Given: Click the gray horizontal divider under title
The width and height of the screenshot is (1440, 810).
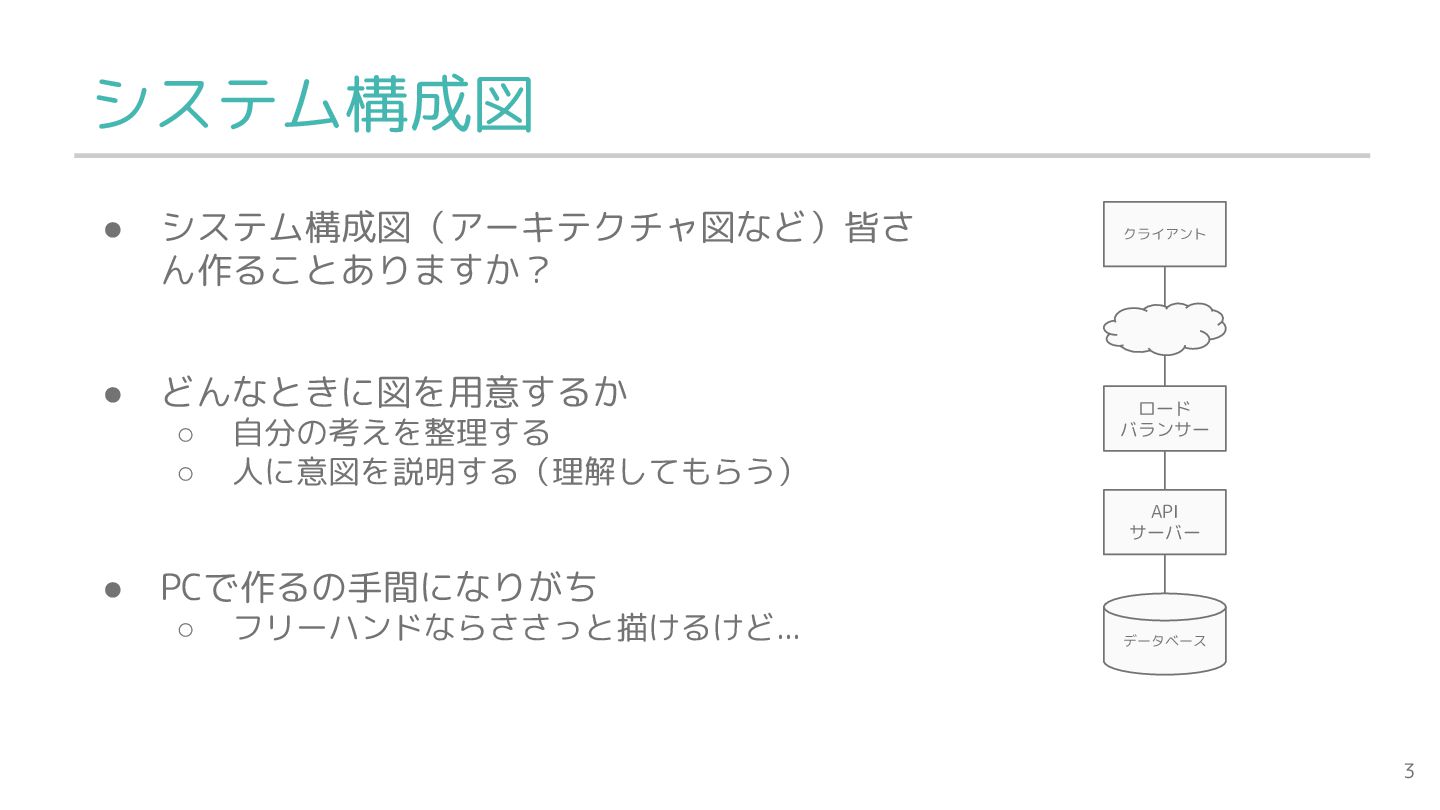Looking at the screenshot, I should pyautogui.click(x=722, y=156).
